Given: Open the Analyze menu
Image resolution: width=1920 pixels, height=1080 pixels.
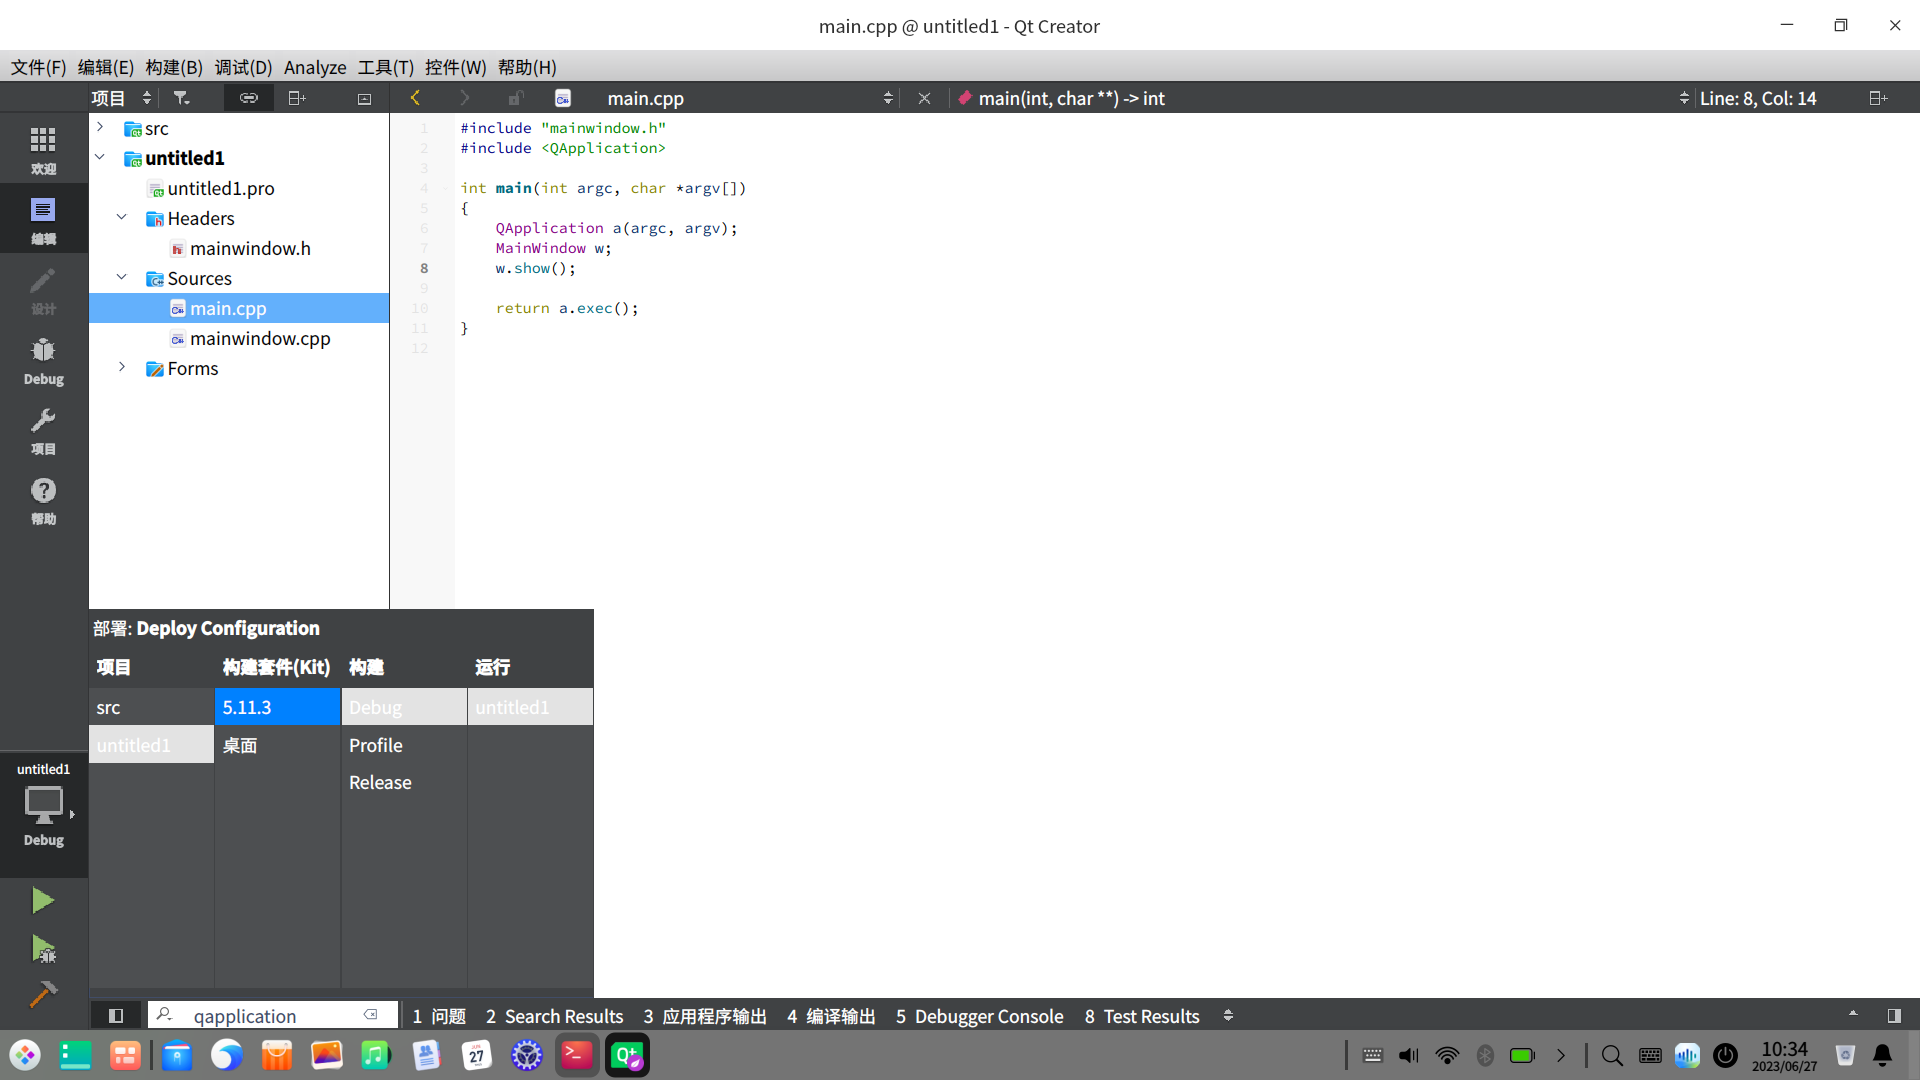Looking at the screenshot, I should [x=314, y=67].
